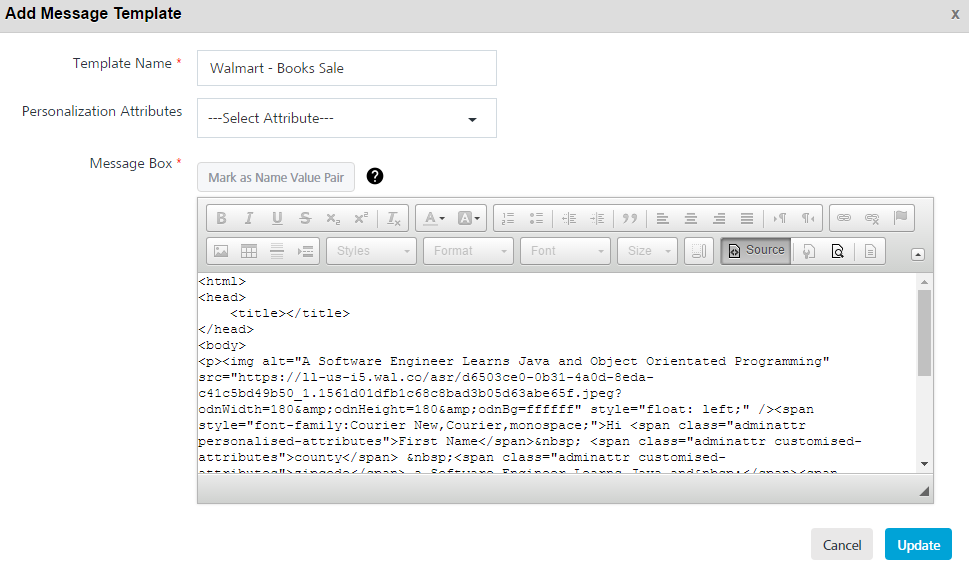Insert an image with the image icon
Image resolution: width=969 pixels, height=569 pixels.
pos(221,251)
